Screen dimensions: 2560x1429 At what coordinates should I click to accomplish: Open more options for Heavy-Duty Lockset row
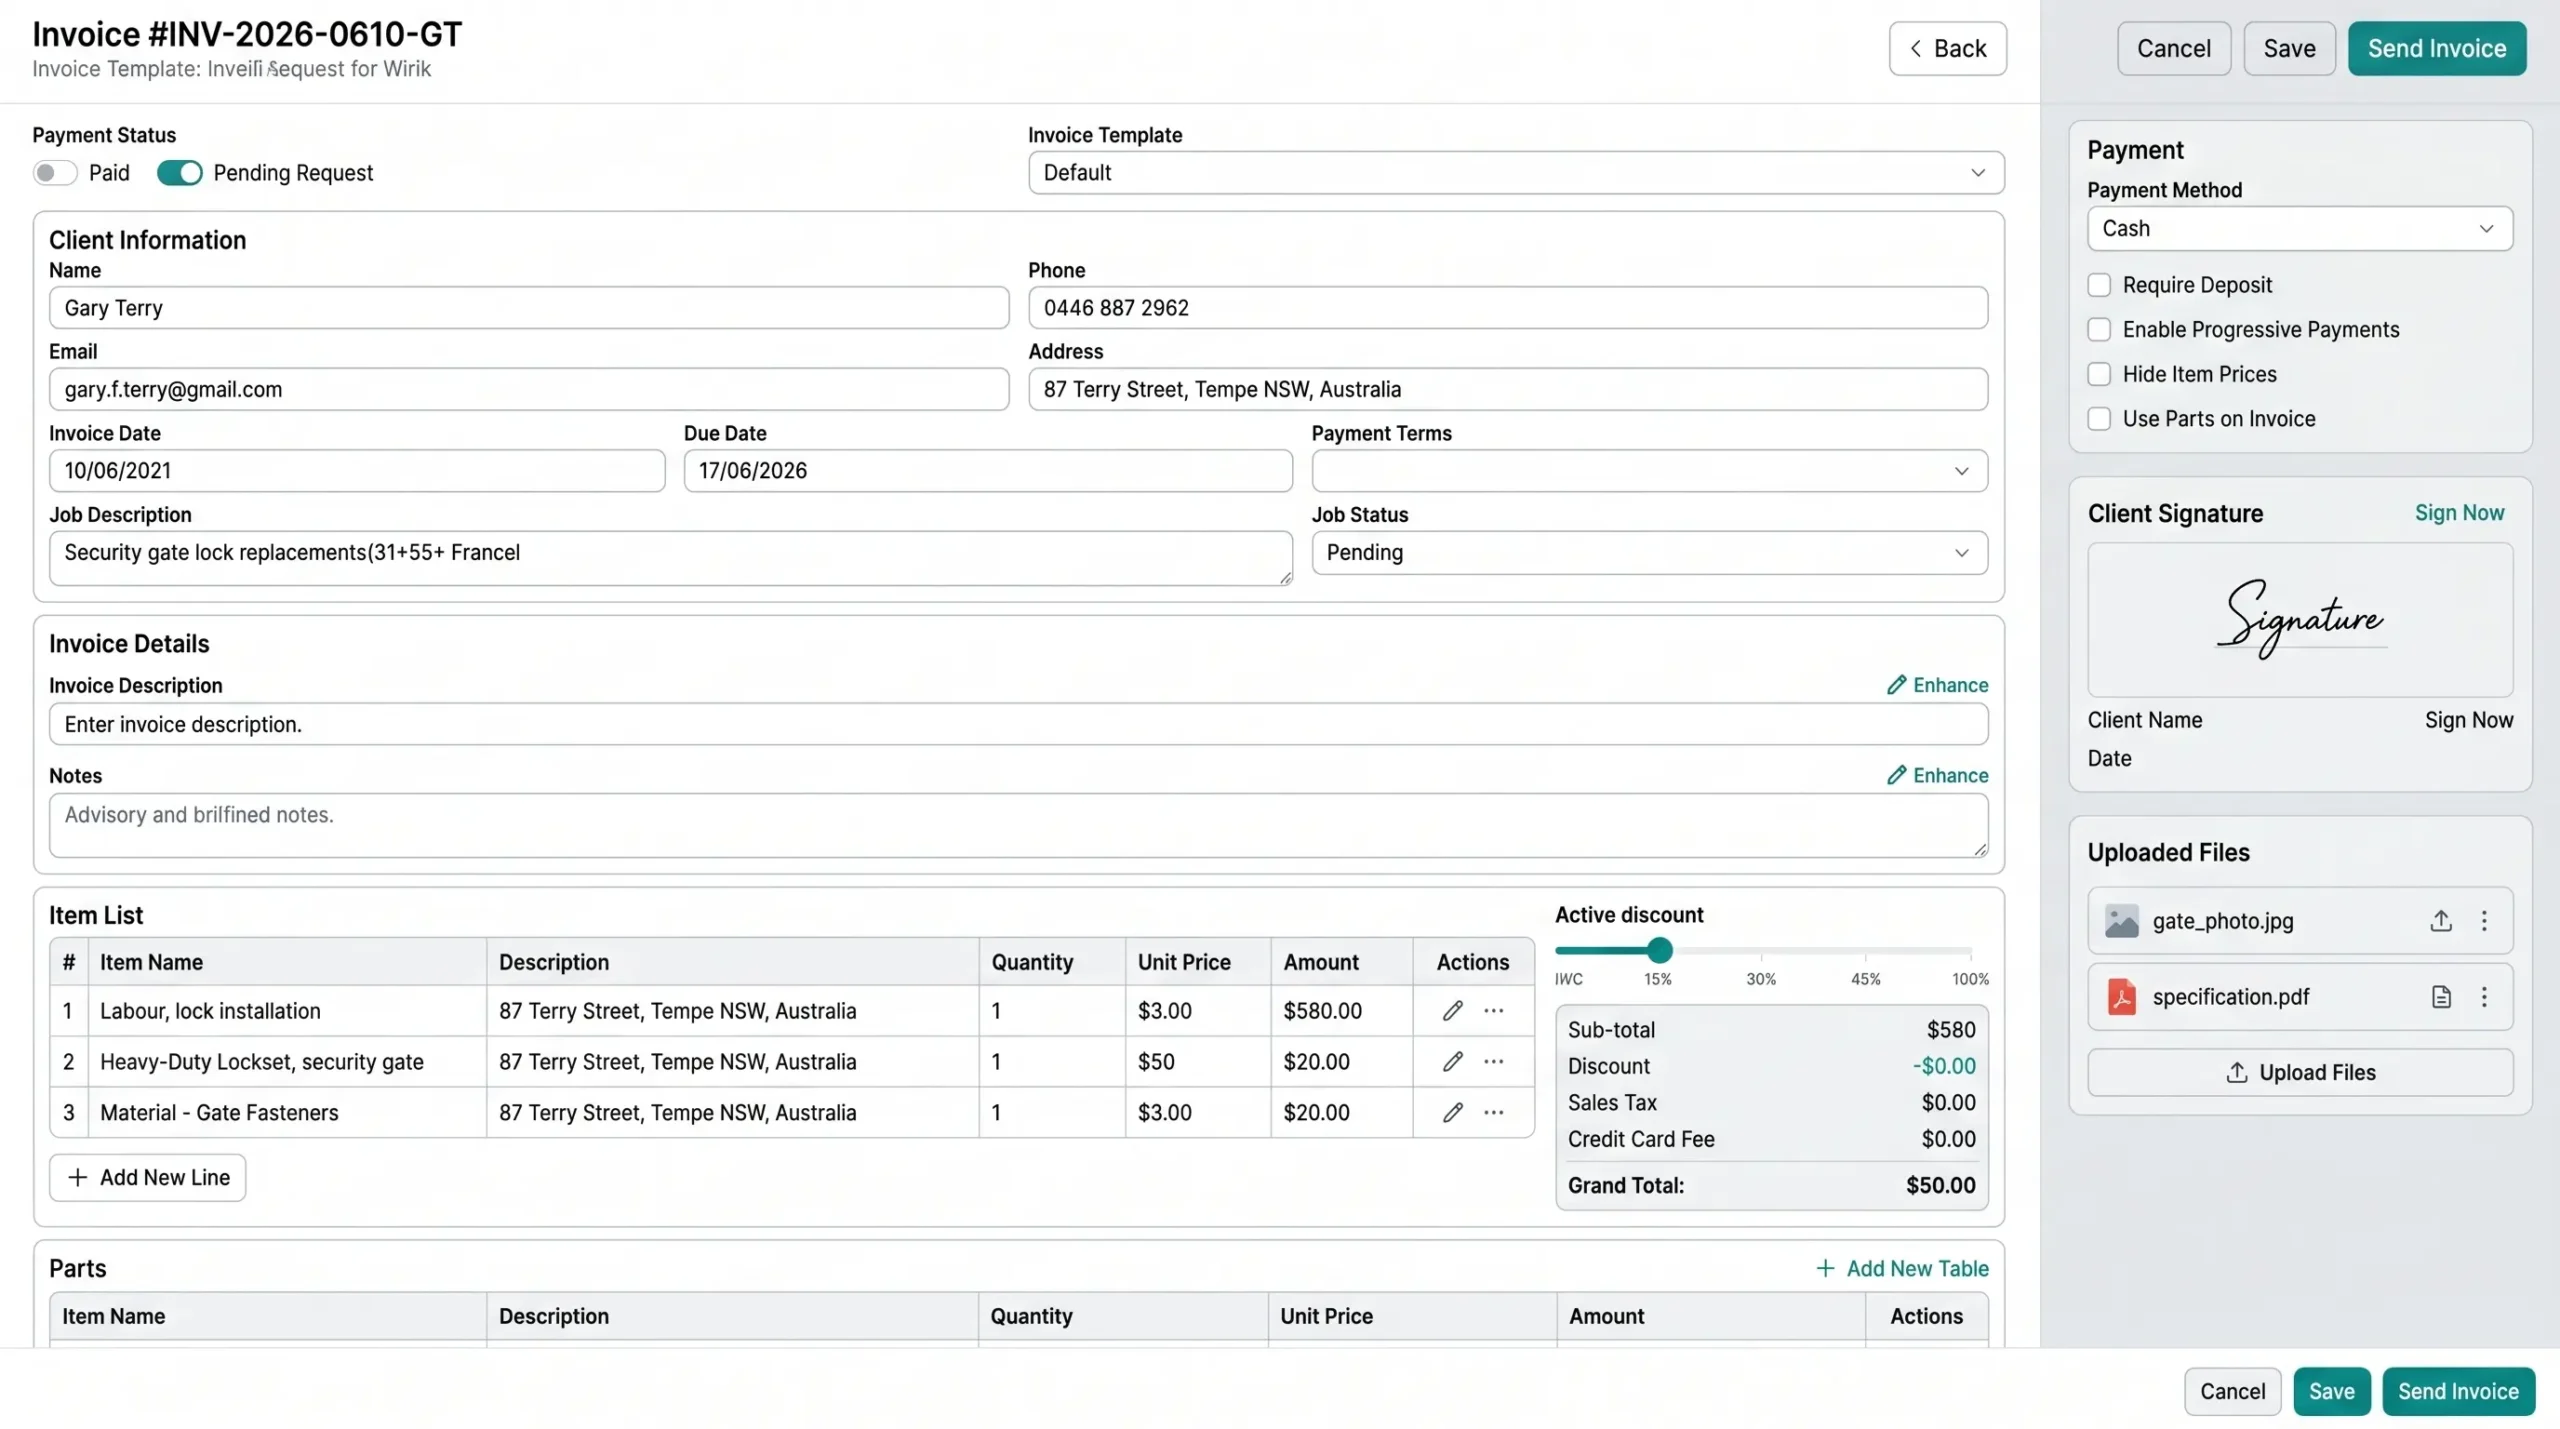coord(1493,1062)
